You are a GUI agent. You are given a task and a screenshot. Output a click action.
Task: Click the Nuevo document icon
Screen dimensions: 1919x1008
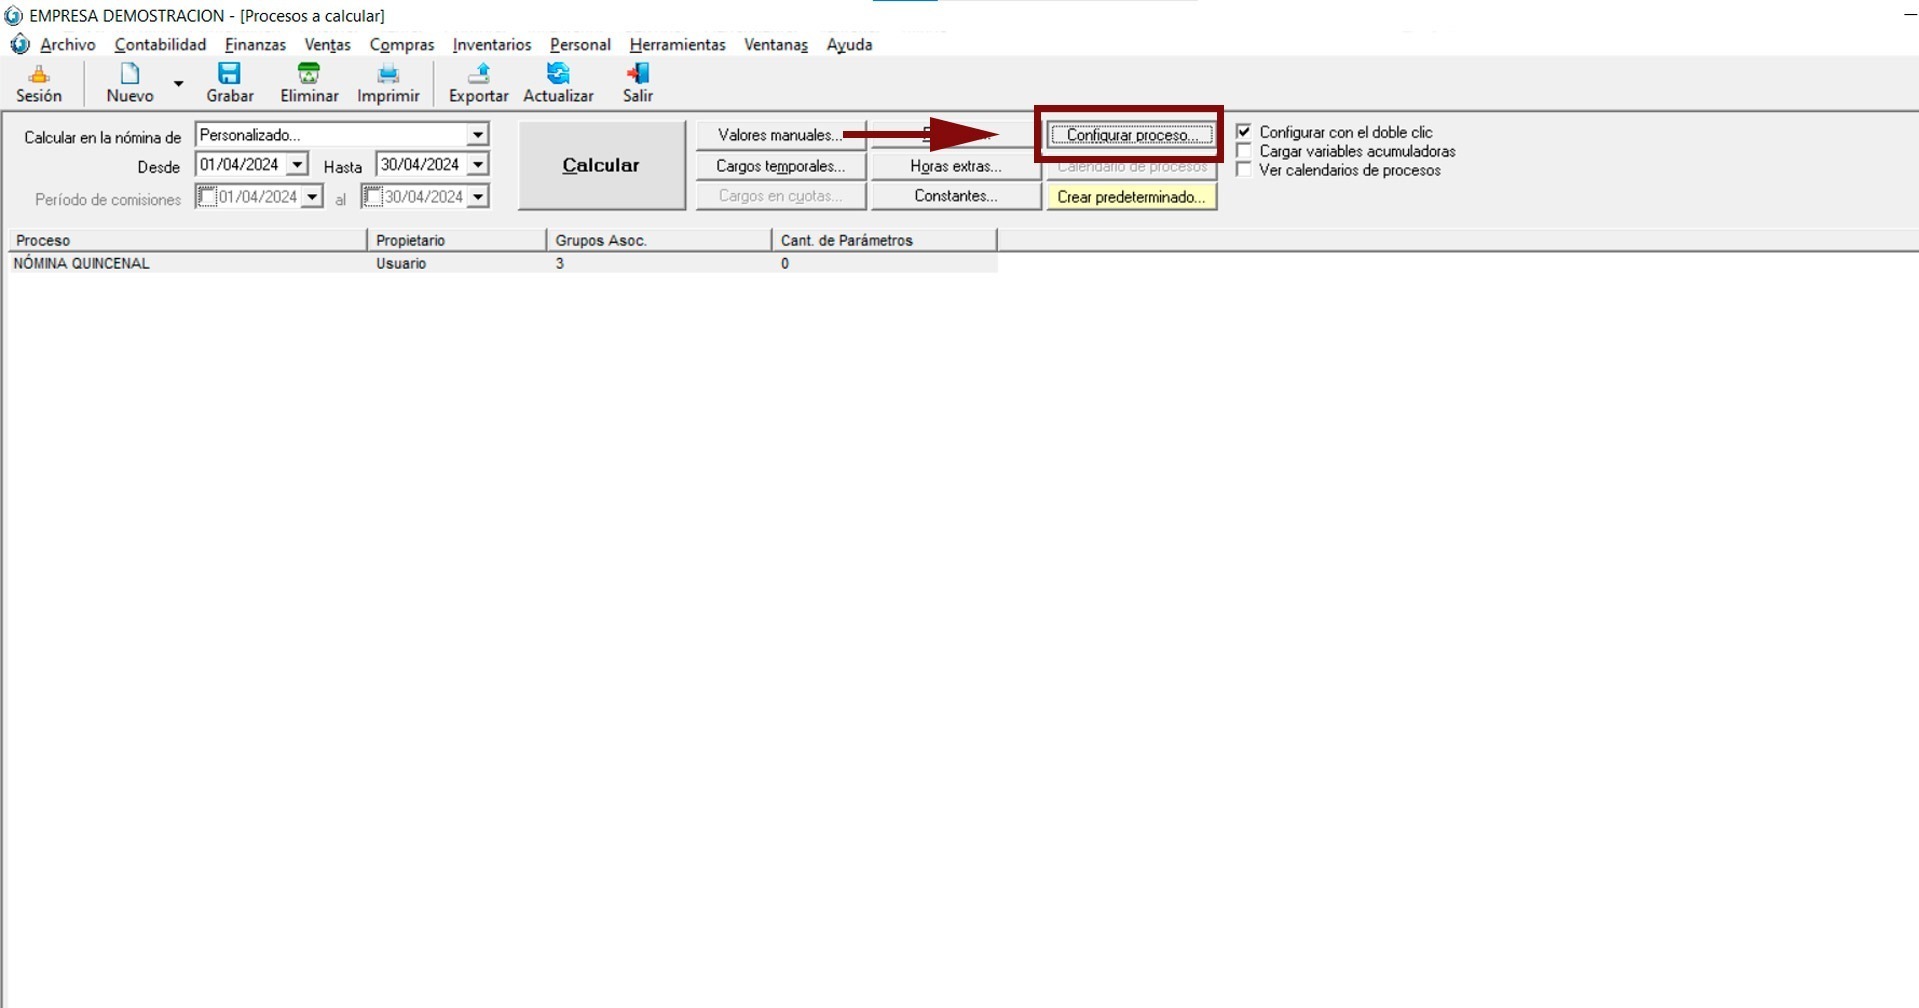tap(129, 75)
